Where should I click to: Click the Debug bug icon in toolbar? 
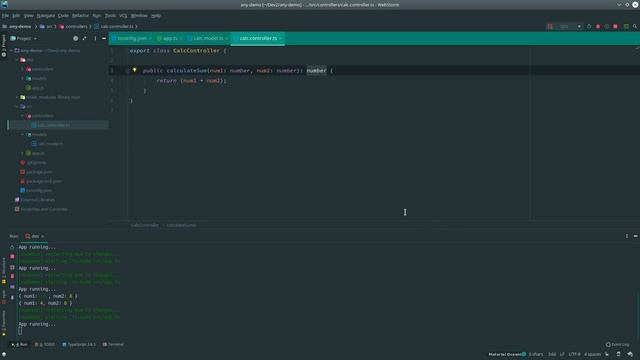[x=598, y=27]
